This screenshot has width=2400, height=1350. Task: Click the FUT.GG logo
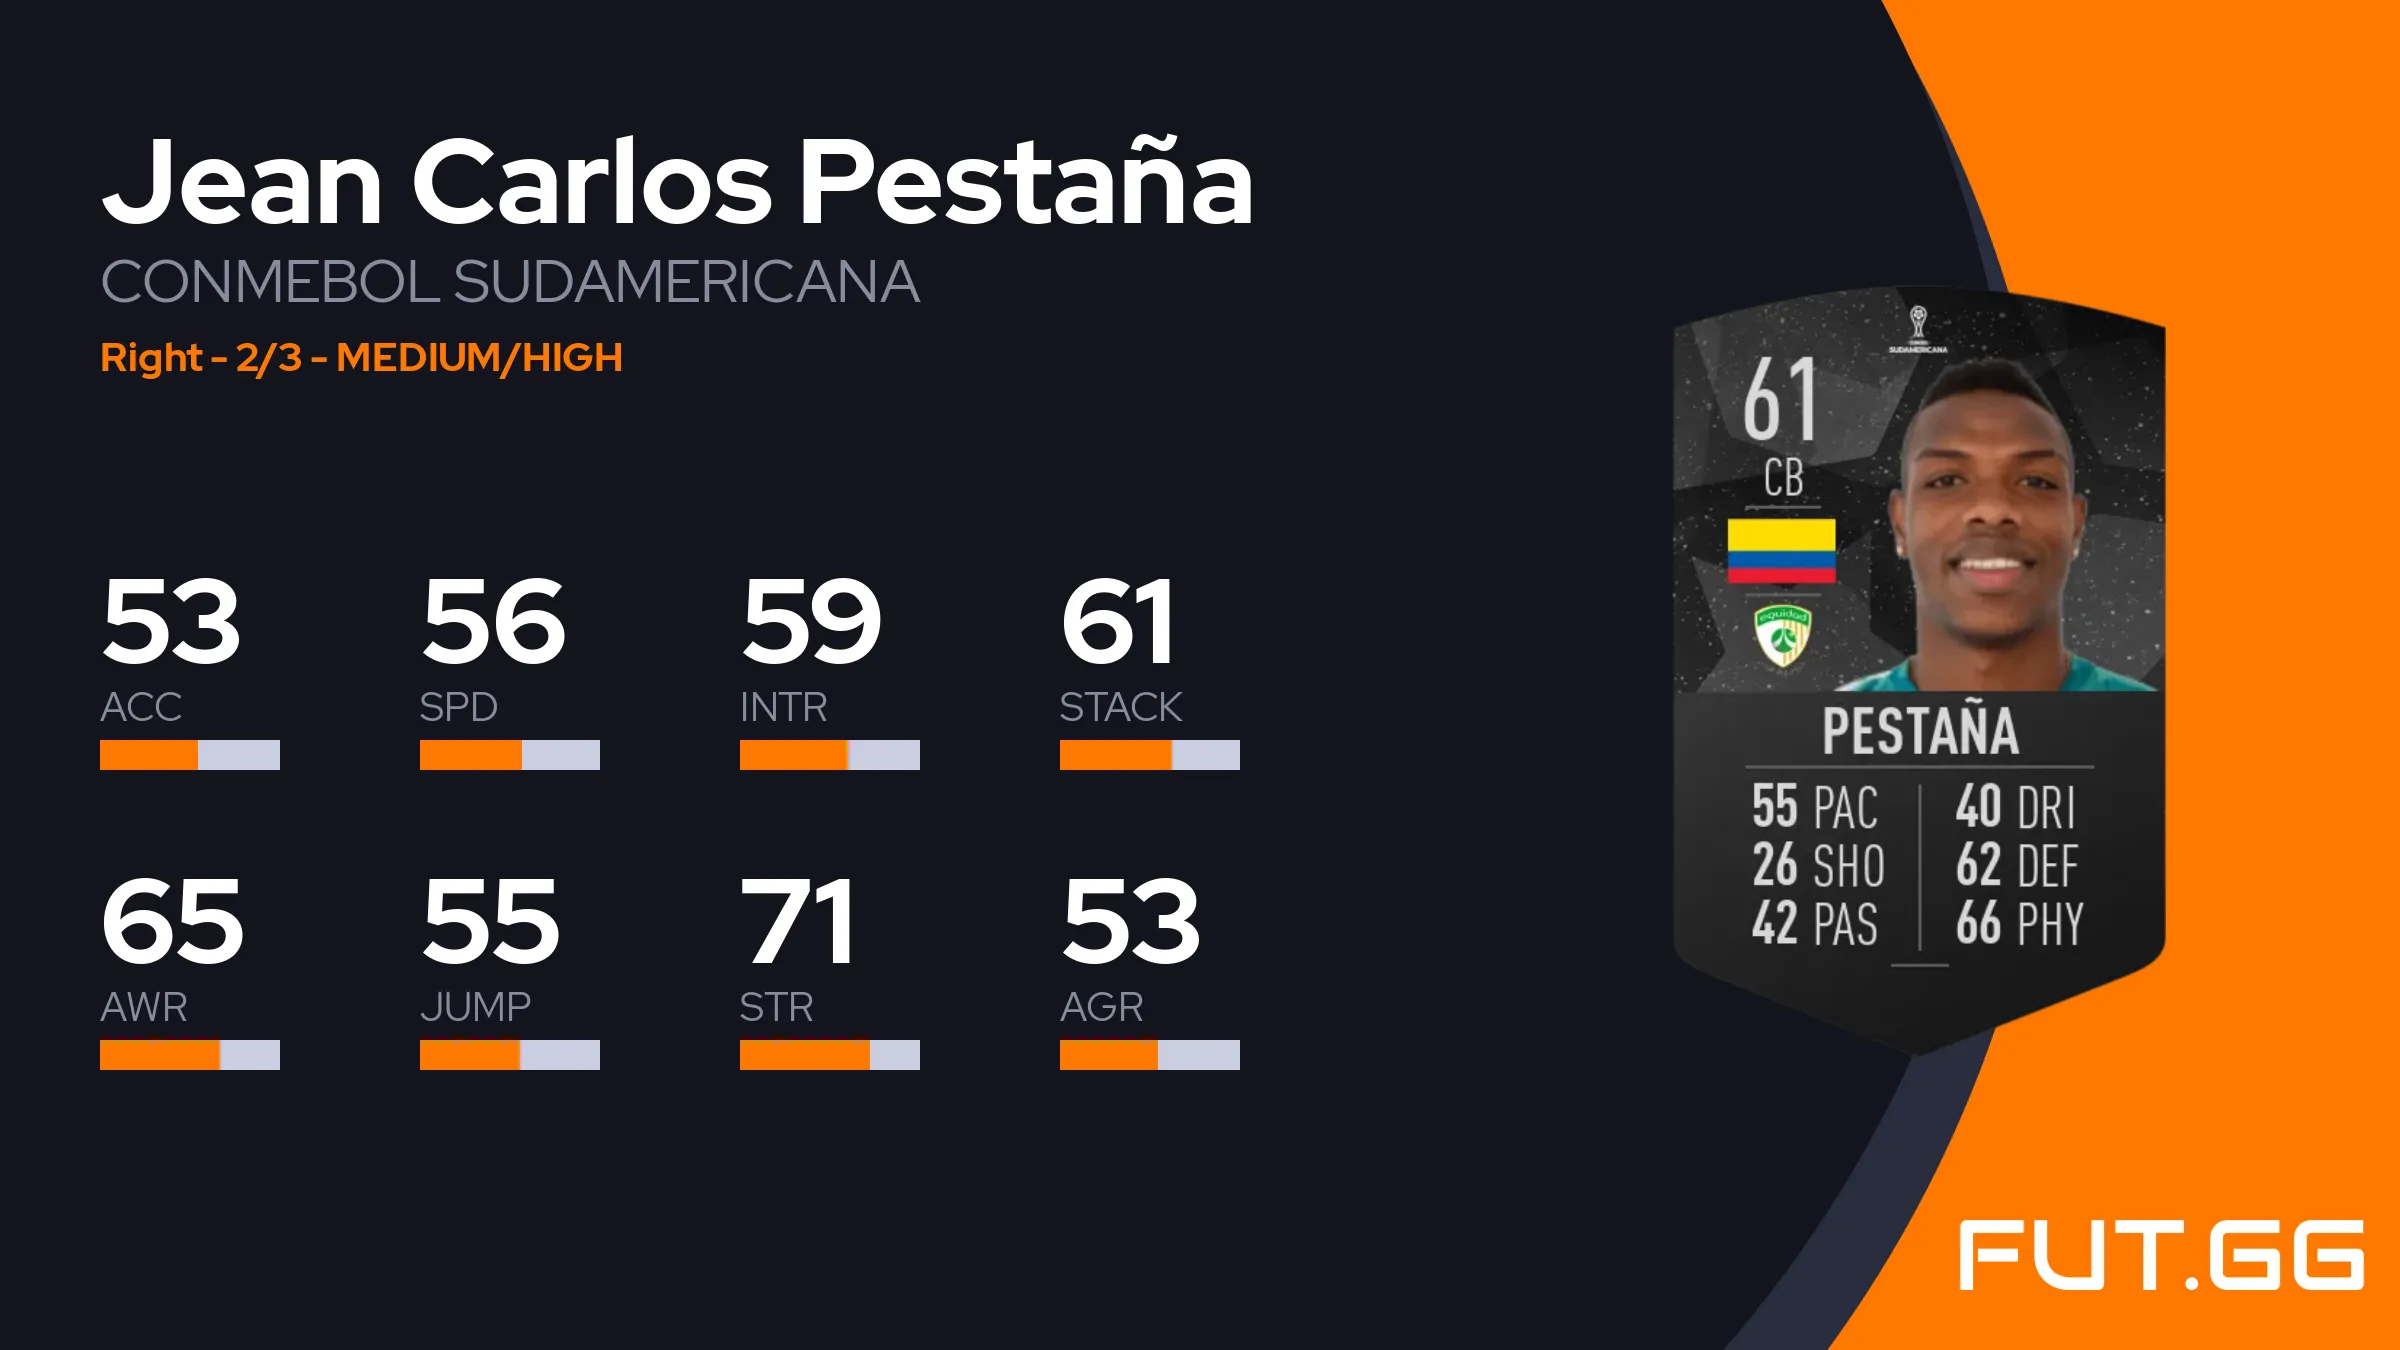[x=2161, y=1256]
